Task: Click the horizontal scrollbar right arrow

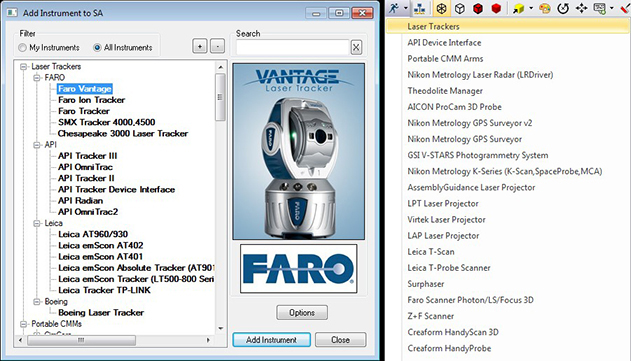Action: pos(208,340)
